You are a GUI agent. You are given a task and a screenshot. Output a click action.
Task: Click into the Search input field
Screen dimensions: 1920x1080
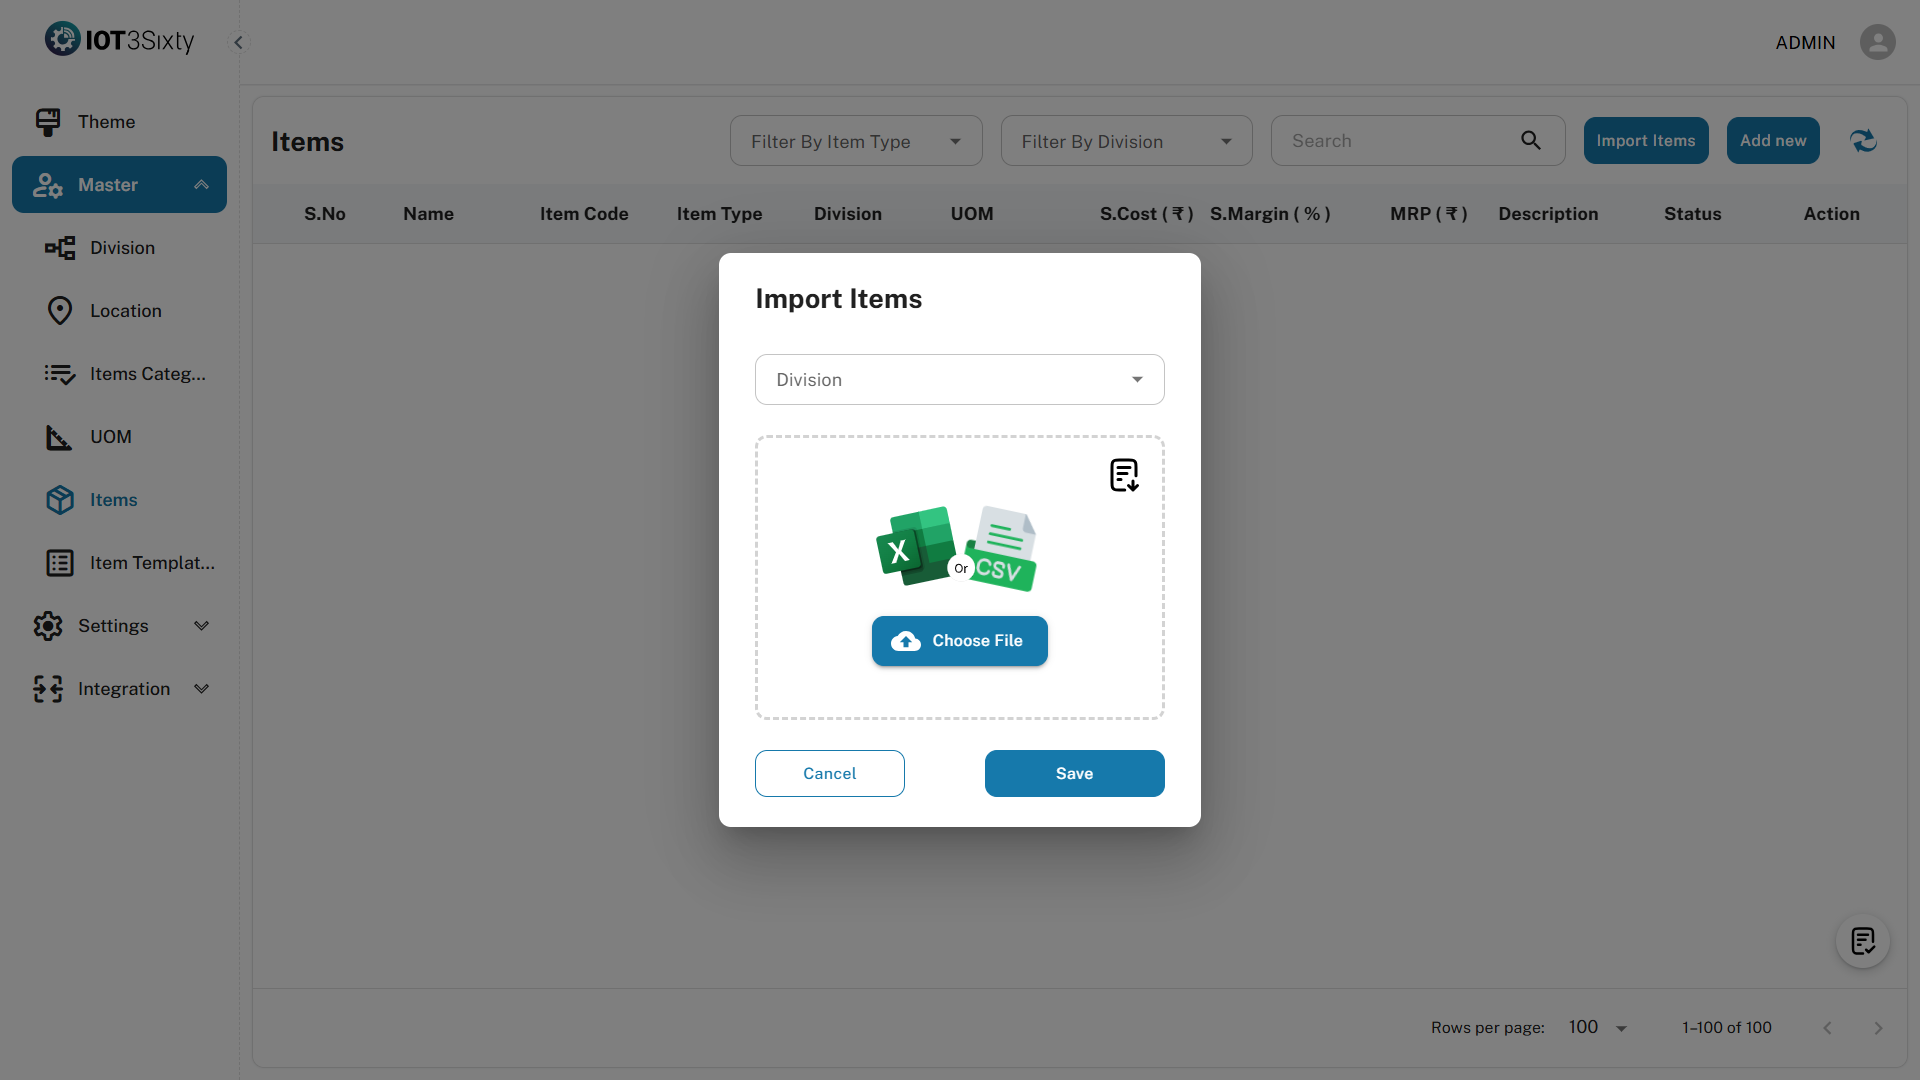(1400, 141)
